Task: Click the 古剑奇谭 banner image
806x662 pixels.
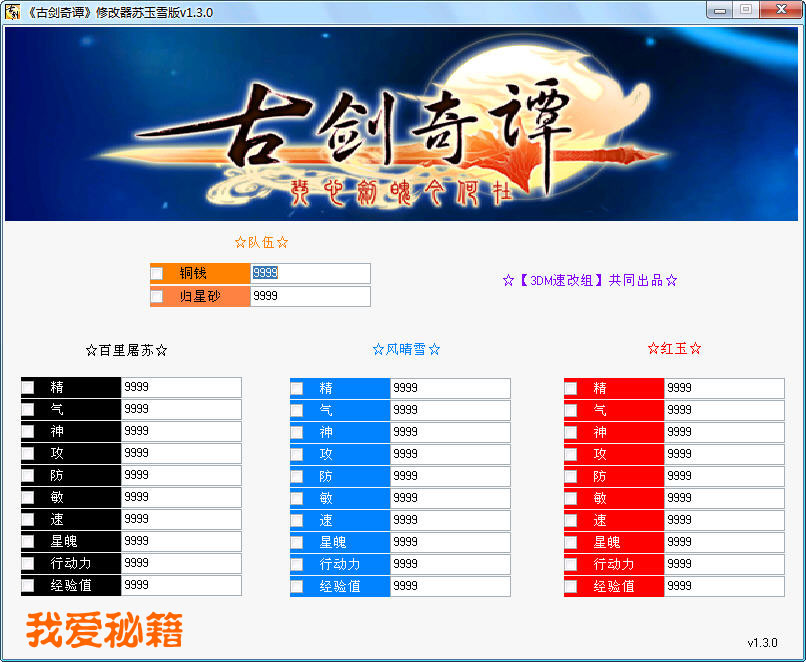Action: [402, 123]
